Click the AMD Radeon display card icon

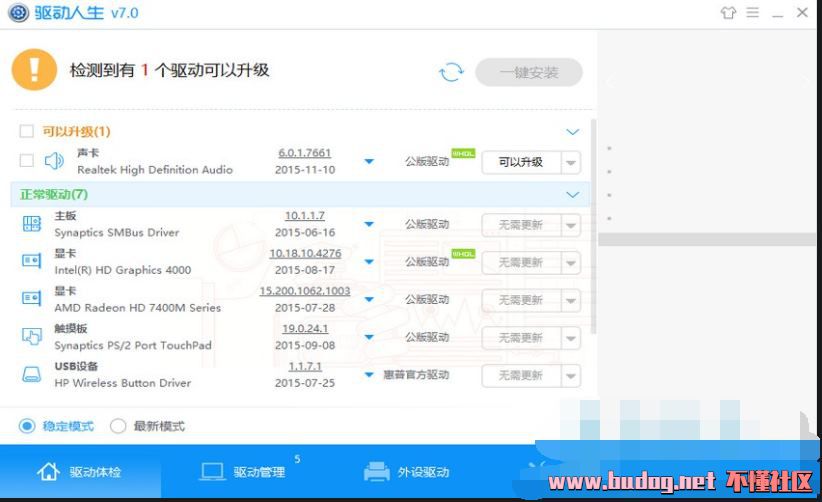pos(31,299)
